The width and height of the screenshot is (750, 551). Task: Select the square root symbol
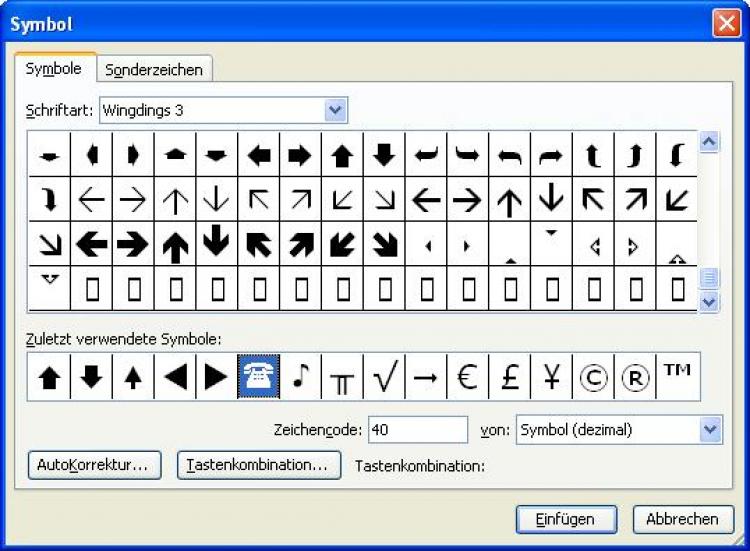click(x=384, y=377)
